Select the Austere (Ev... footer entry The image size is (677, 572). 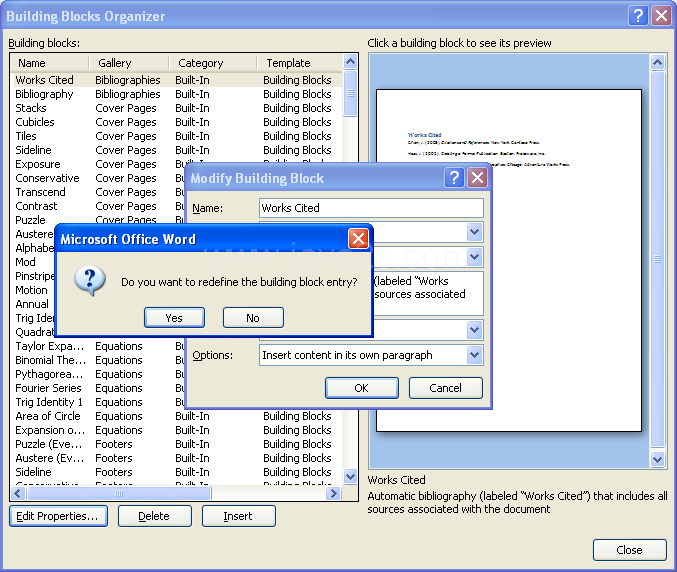point(176,458)
